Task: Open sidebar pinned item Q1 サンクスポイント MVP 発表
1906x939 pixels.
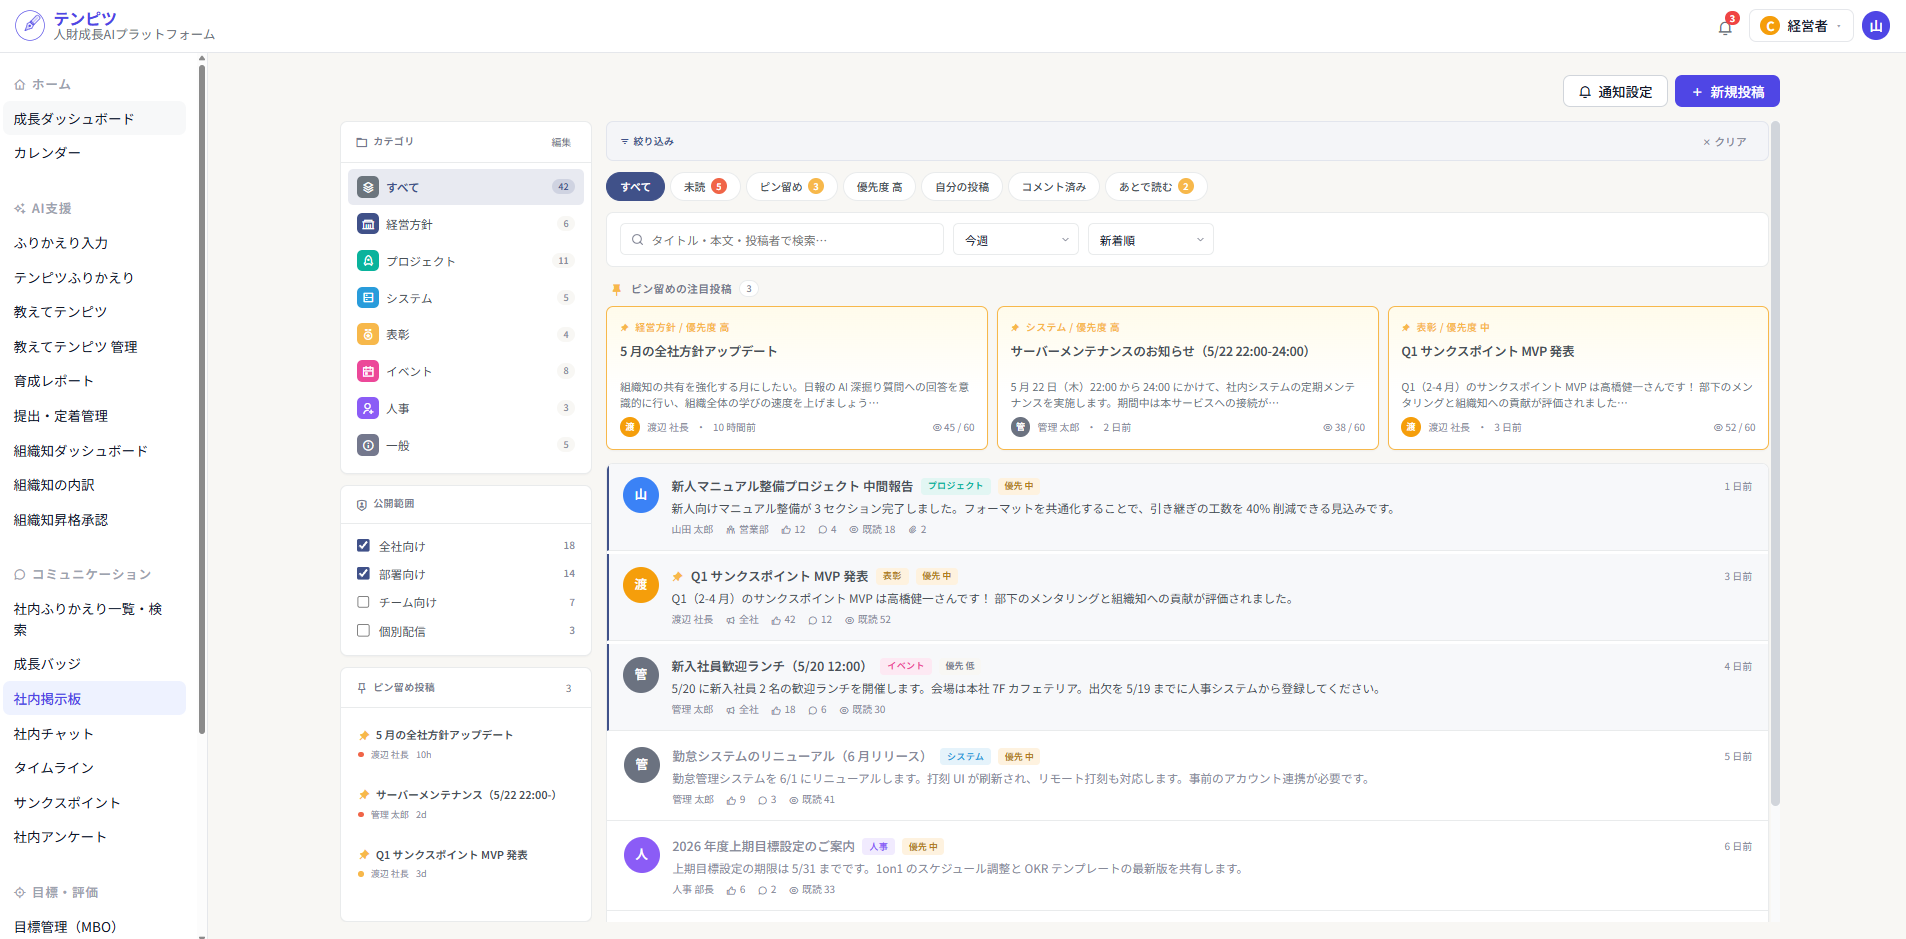Action: tap(466, 864)
